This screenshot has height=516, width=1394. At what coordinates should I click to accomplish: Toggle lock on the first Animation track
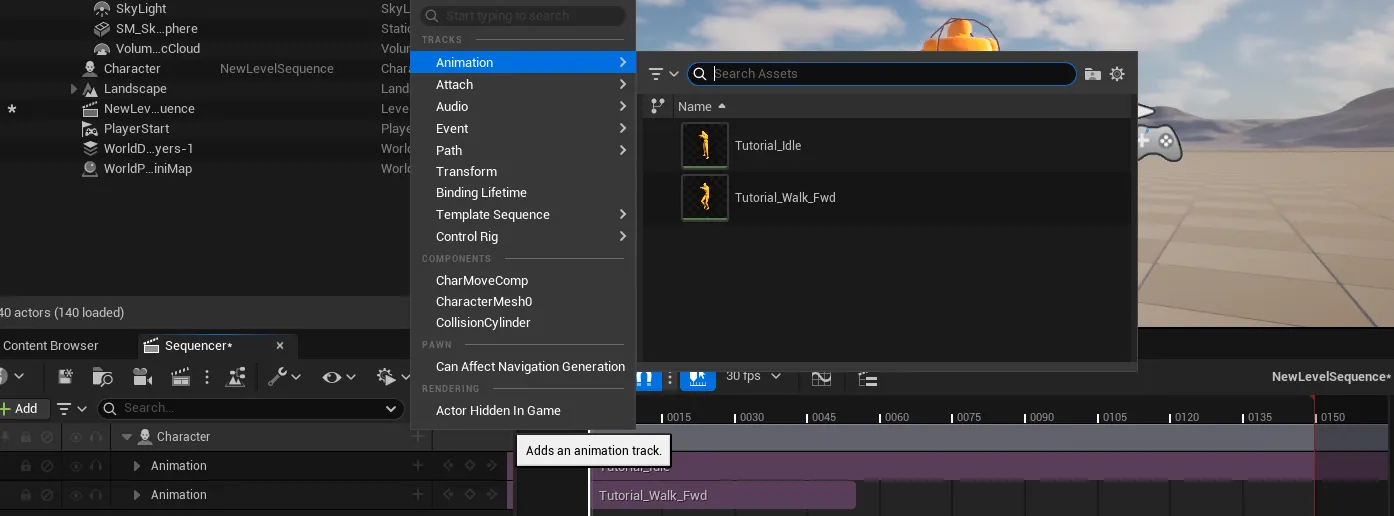[26, 466]
